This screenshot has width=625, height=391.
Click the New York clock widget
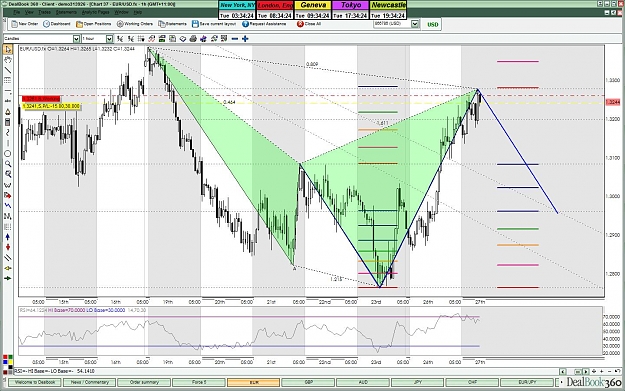(237, 10)
